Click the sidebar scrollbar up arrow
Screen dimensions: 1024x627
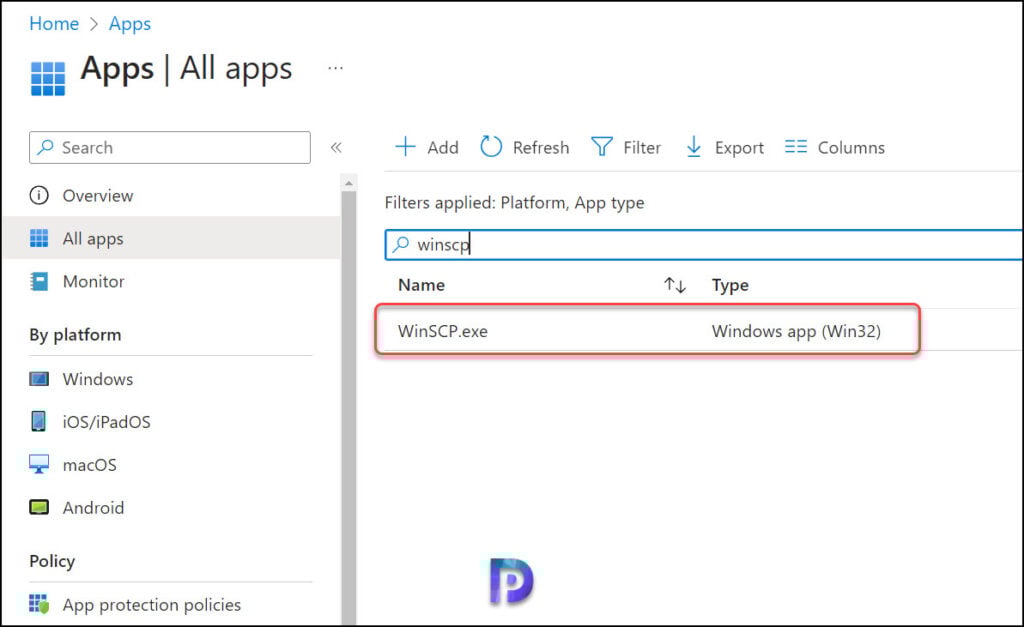(x=349, y=184)
